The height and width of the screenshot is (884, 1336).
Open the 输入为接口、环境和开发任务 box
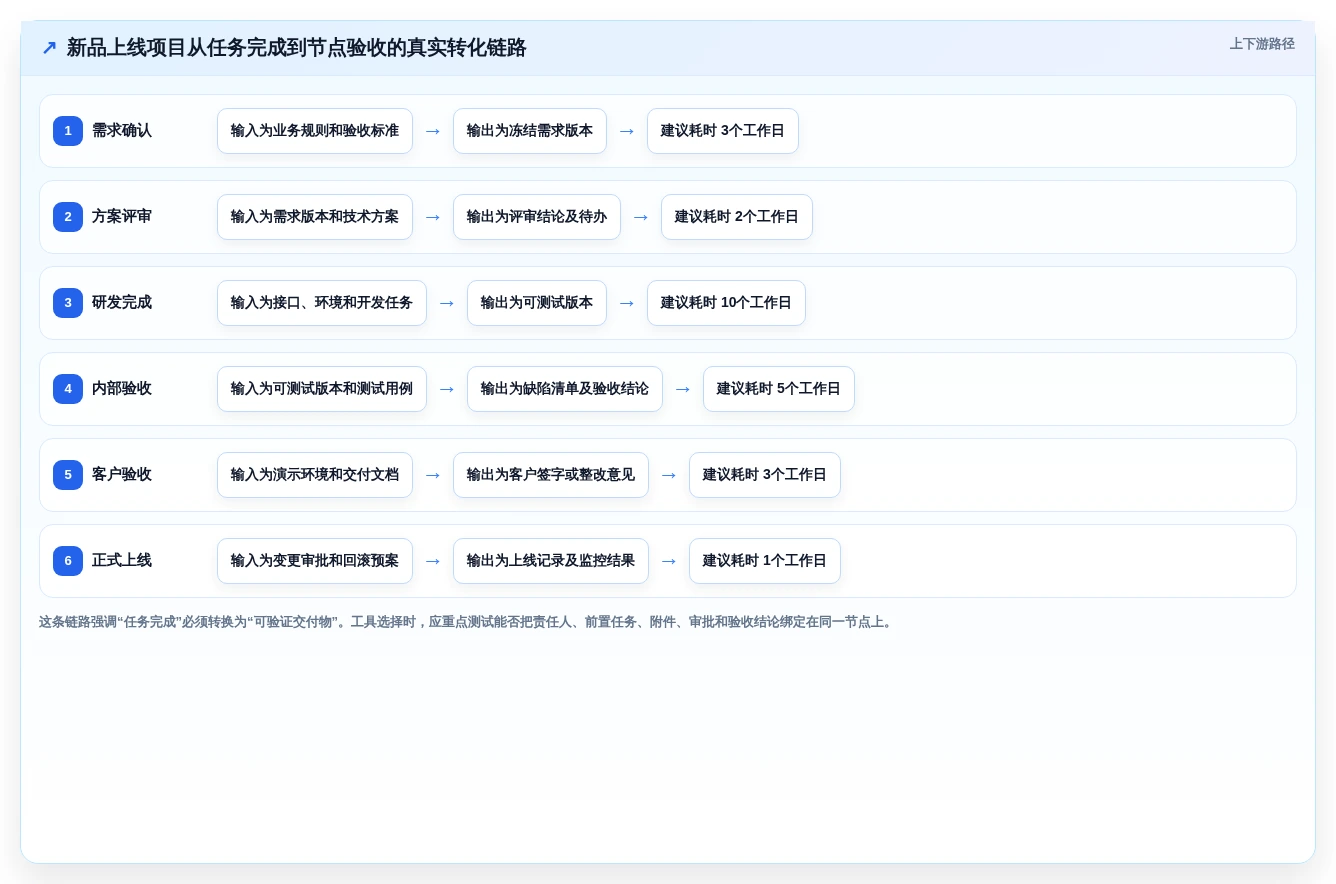point(322,303)
